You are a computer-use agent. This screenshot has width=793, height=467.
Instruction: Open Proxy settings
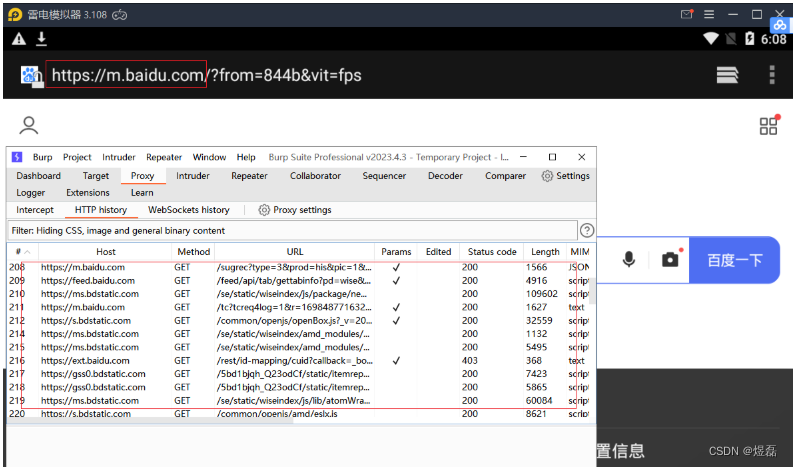tap(295, 209)
